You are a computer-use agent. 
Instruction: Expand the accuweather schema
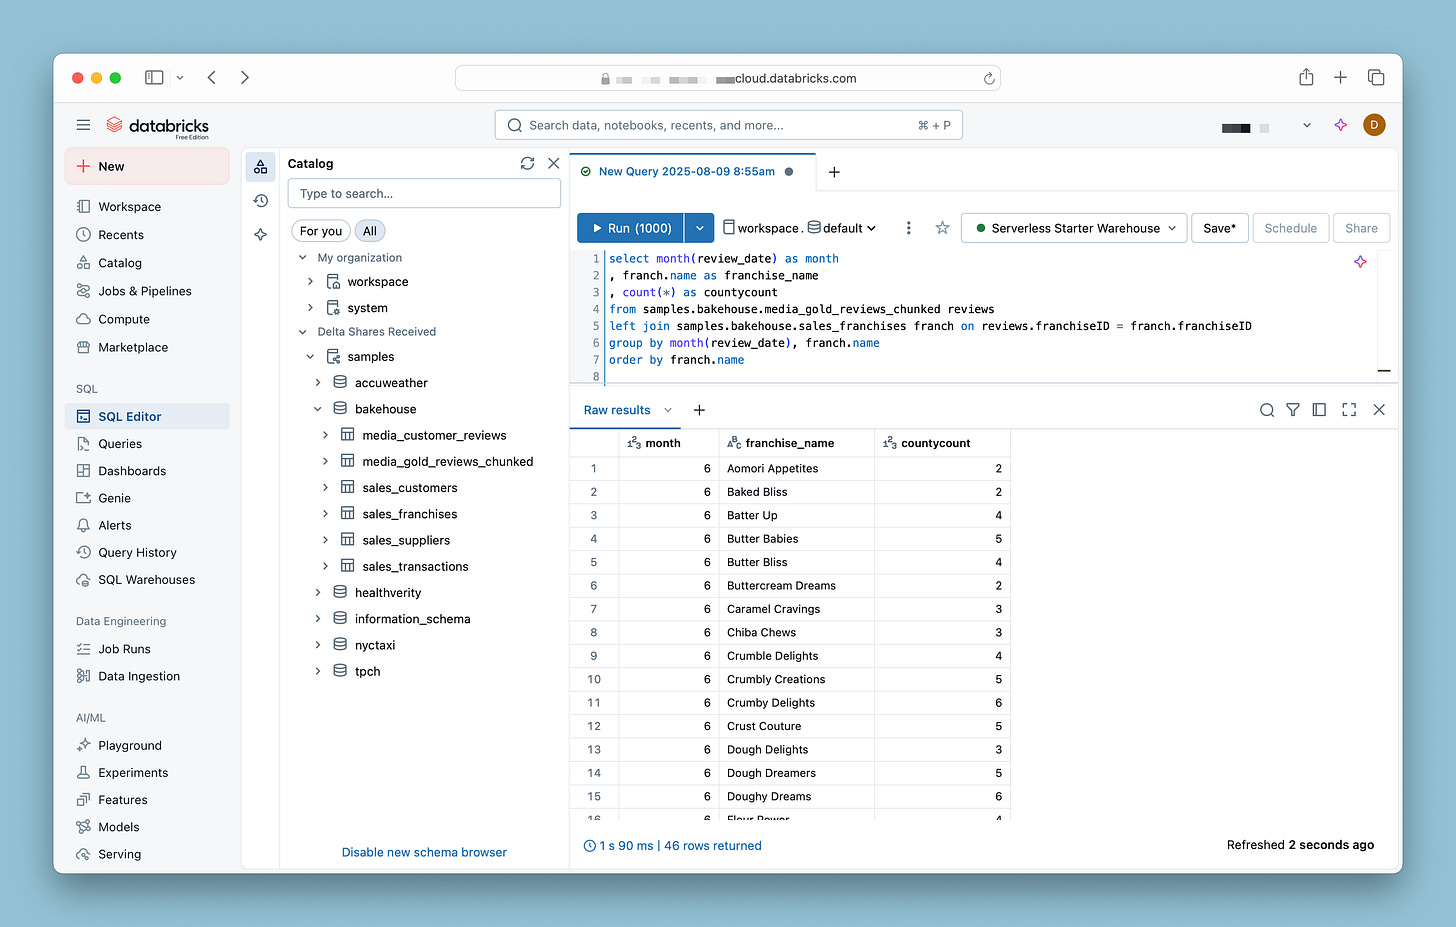pyautogui.click(x=318, y=383)
